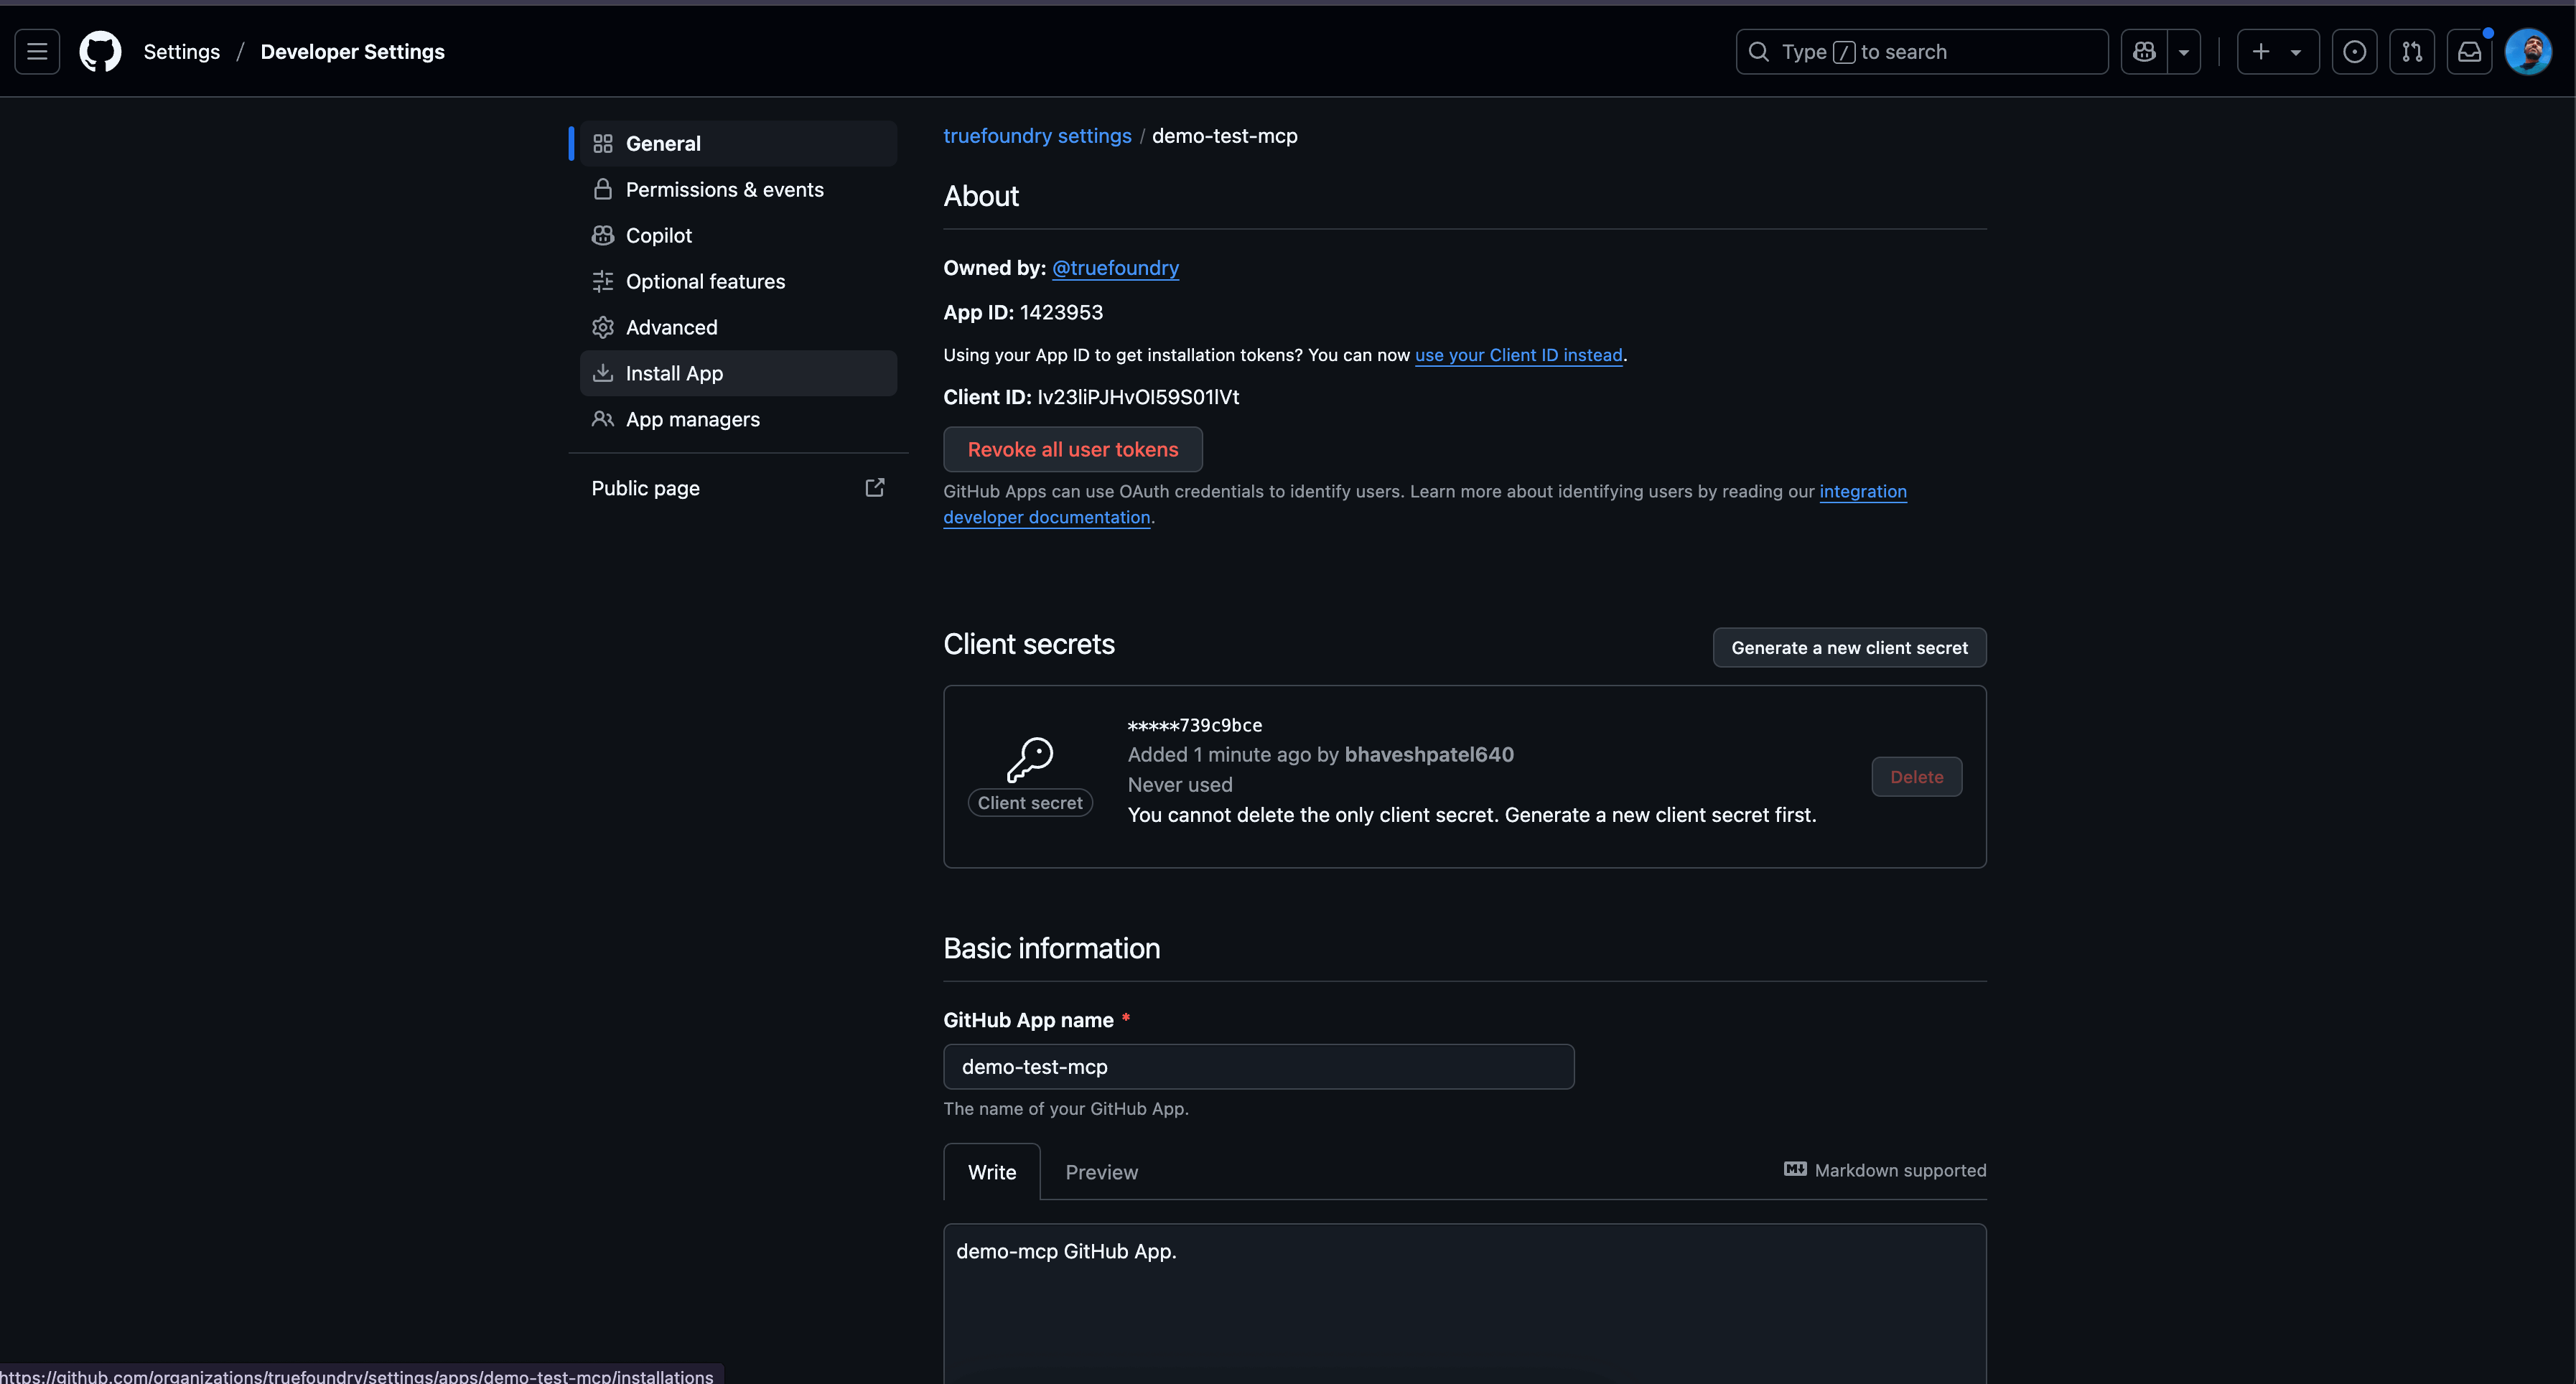Click the Public page external link icon
This screenshot has width=2576, height=1384.
[874, 488]
